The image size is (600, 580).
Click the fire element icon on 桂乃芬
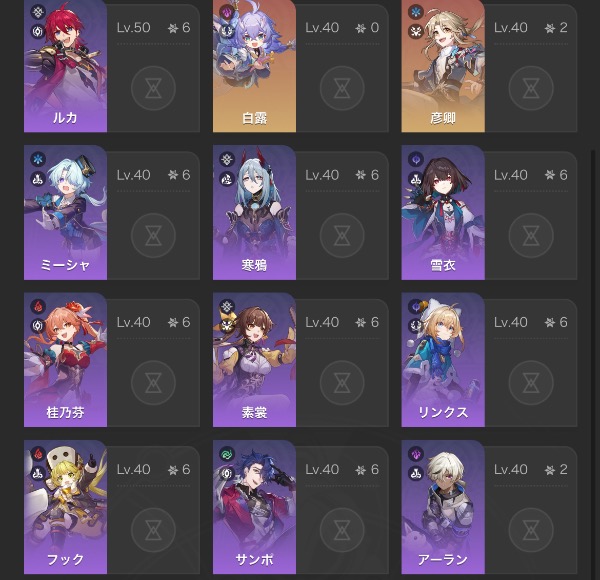[x=38, y=306]
